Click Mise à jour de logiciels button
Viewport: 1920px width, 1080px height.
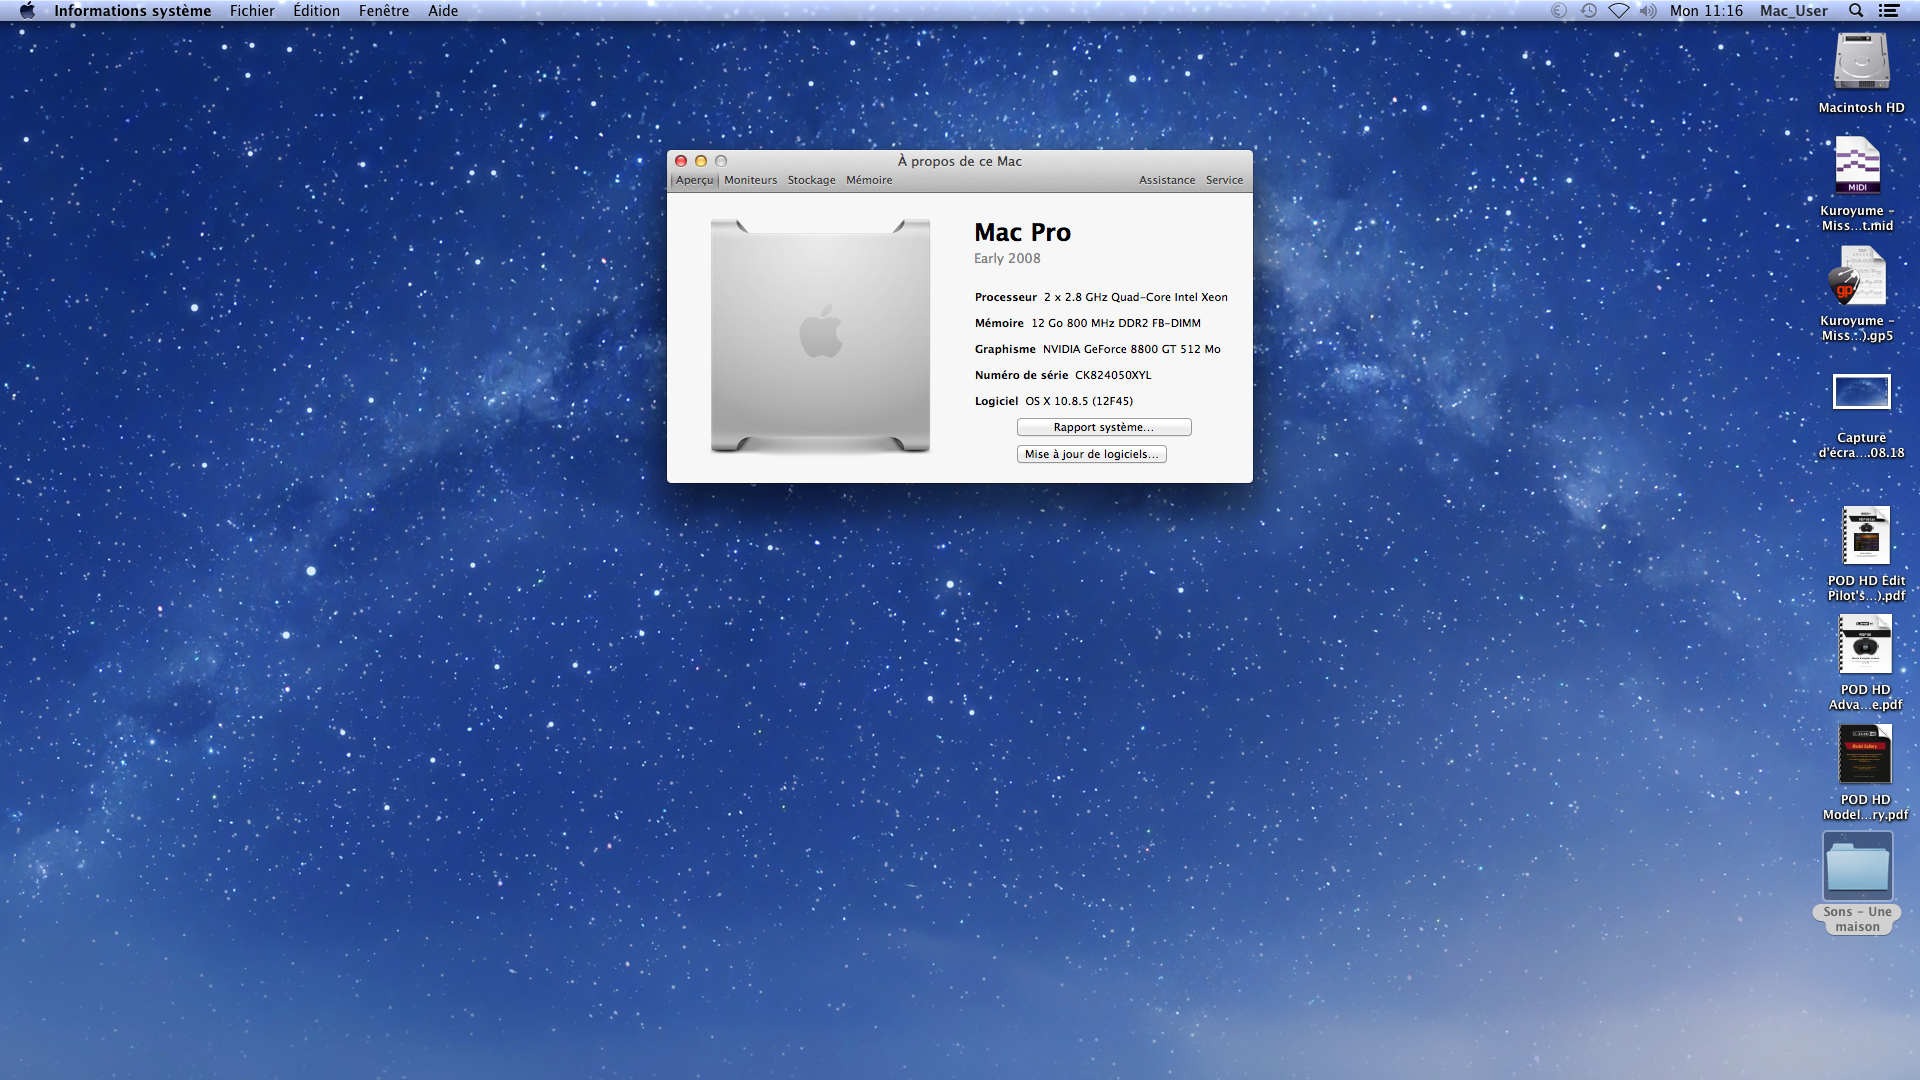[1091, 454]
